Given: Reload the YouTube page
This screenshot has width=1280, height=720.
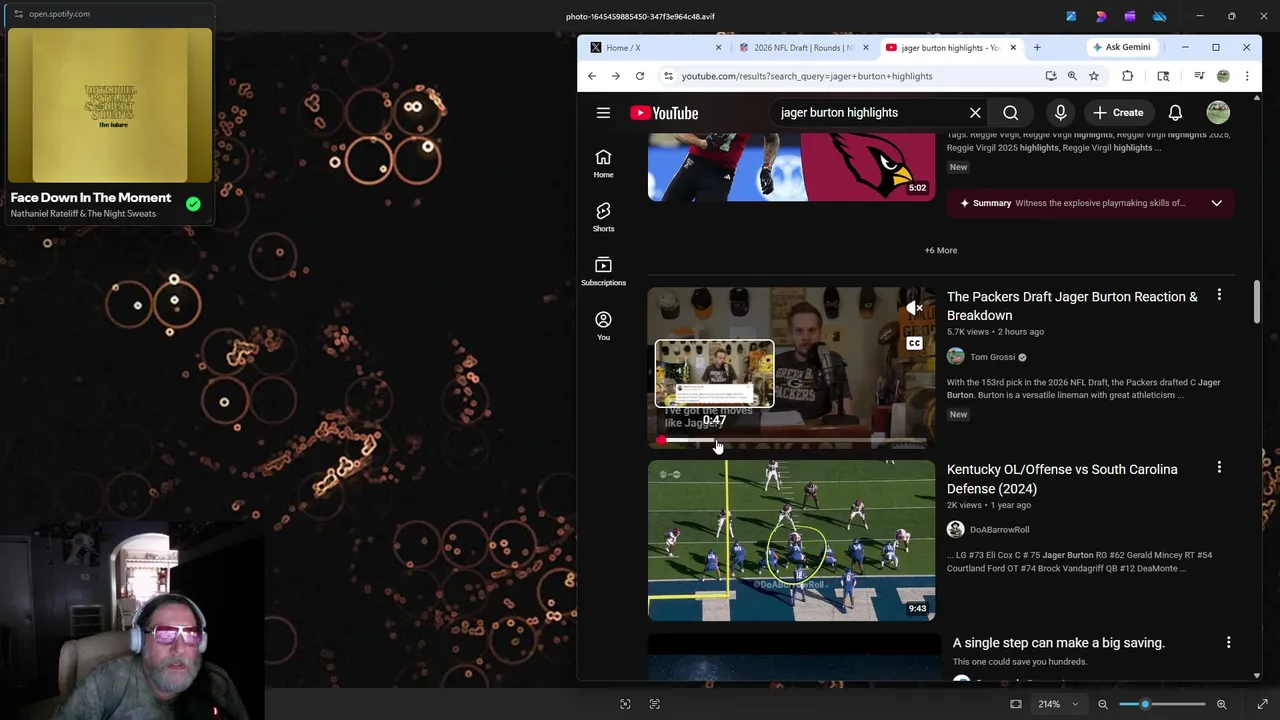Looking at the screenshot, I should coord(640,76).
